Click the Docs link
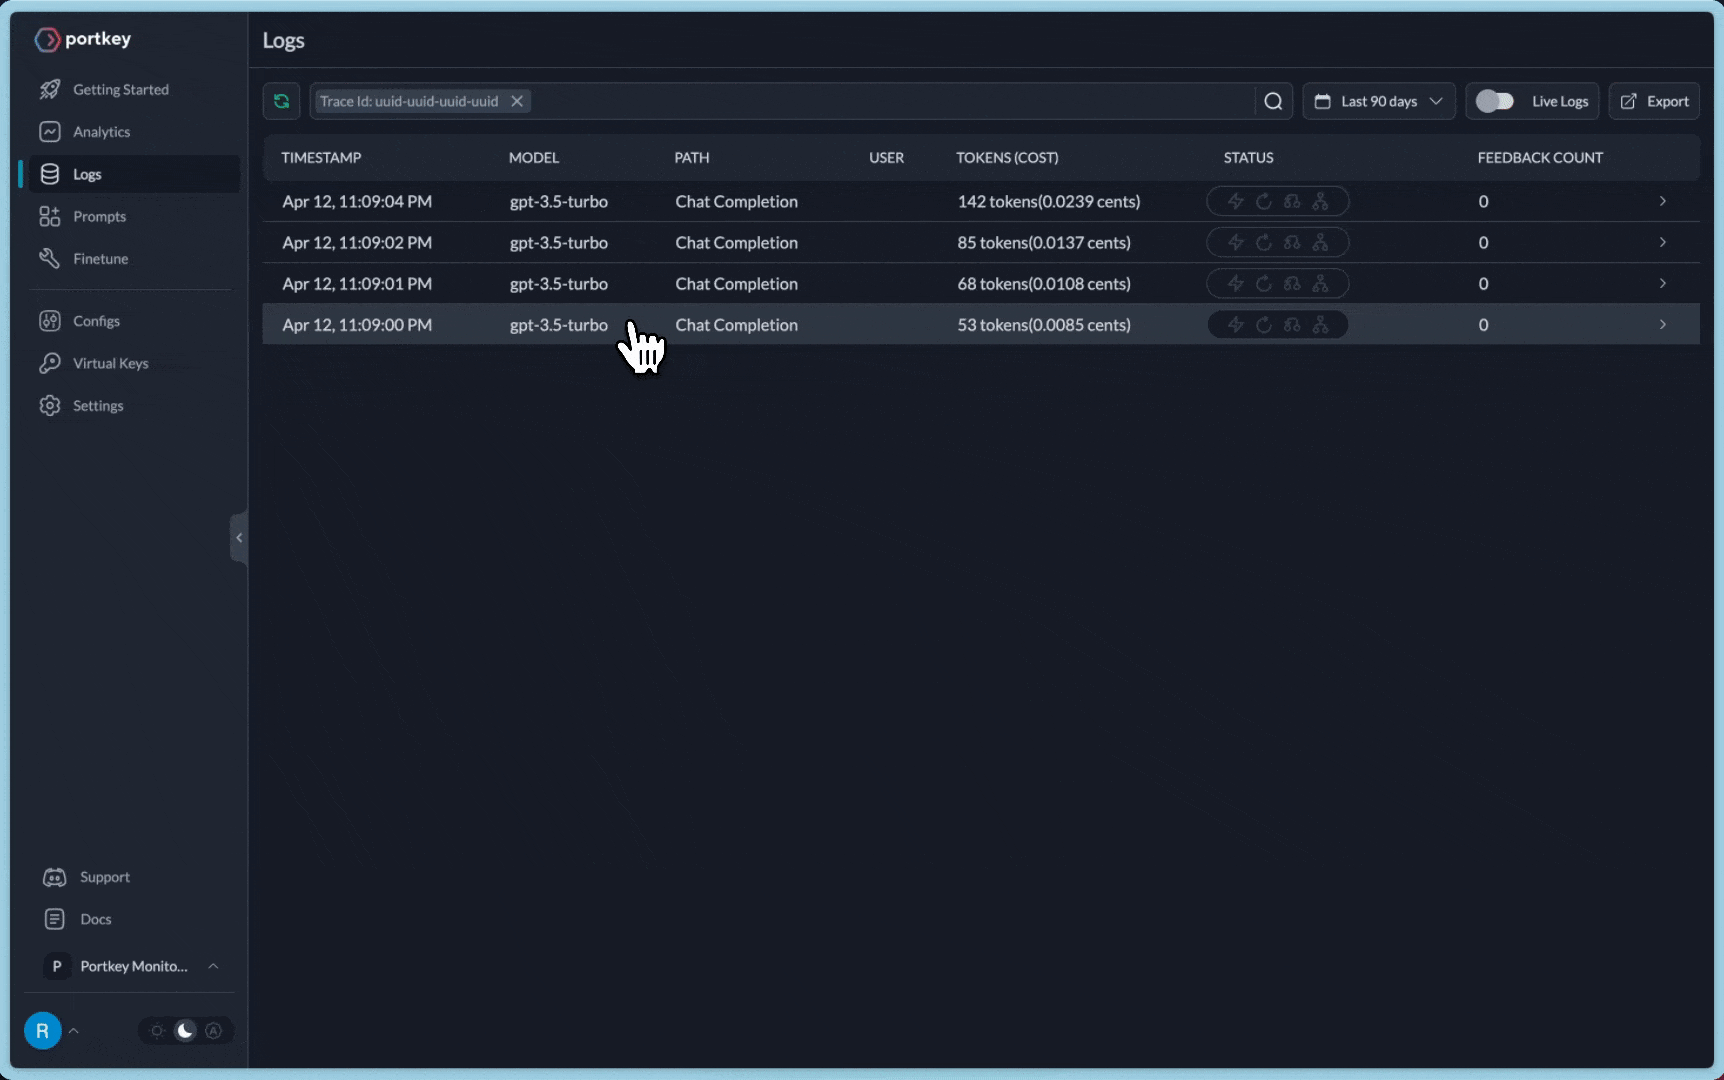This screenshot has height=1080, width=1724. (95, 919)
